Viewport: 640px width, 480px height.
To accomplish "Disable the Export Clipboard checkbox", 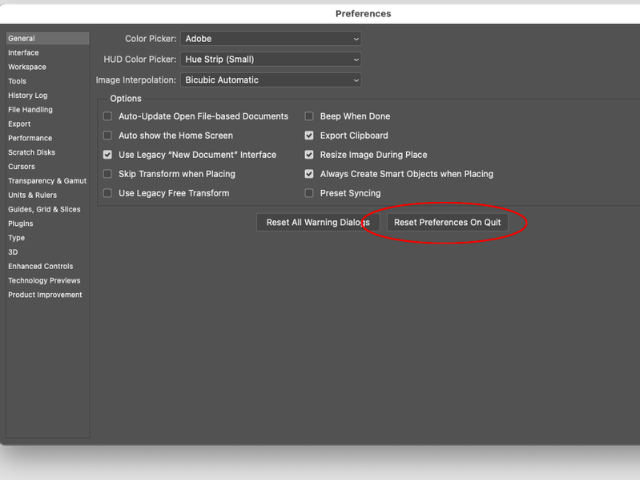I will pos(309,136).
